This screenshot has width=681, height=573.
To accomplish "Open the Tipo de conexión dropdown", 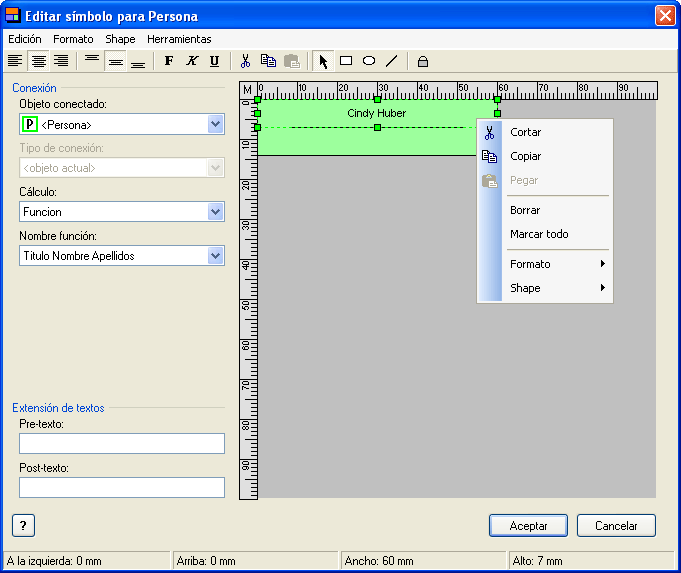I will coord(215,168).
